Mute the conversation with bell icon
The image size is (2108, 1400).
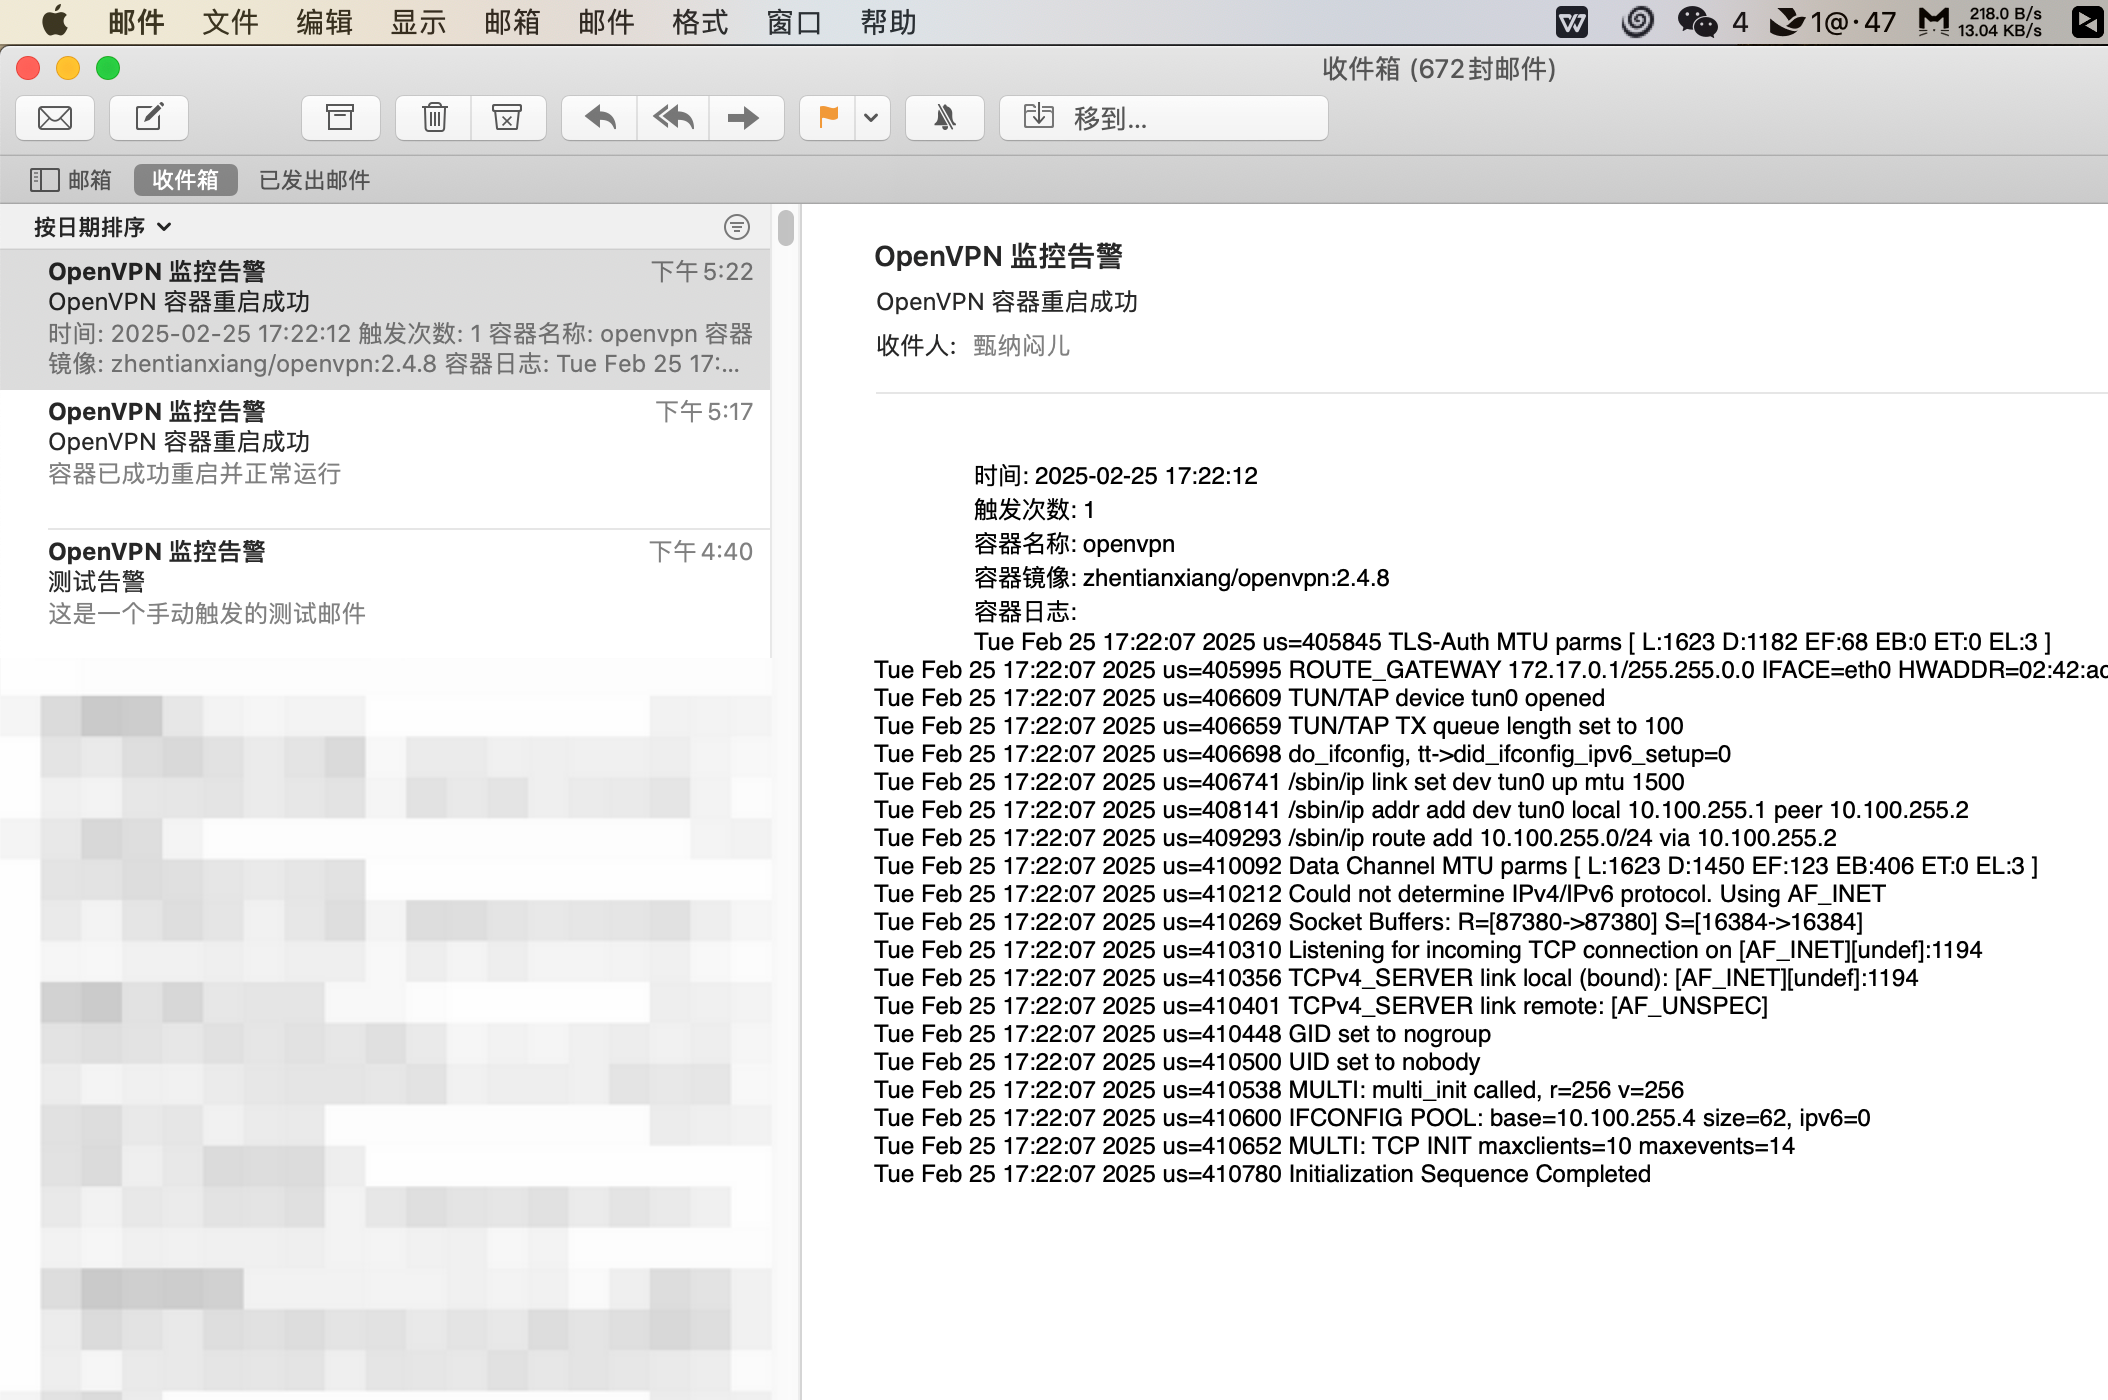click(x=944, y=118)
